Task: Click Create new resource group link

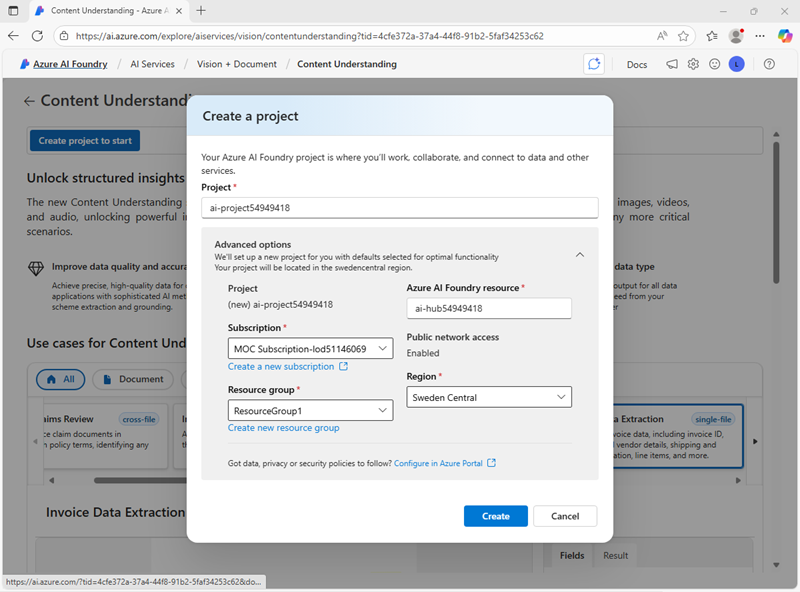Action: (x=283, y=428)
